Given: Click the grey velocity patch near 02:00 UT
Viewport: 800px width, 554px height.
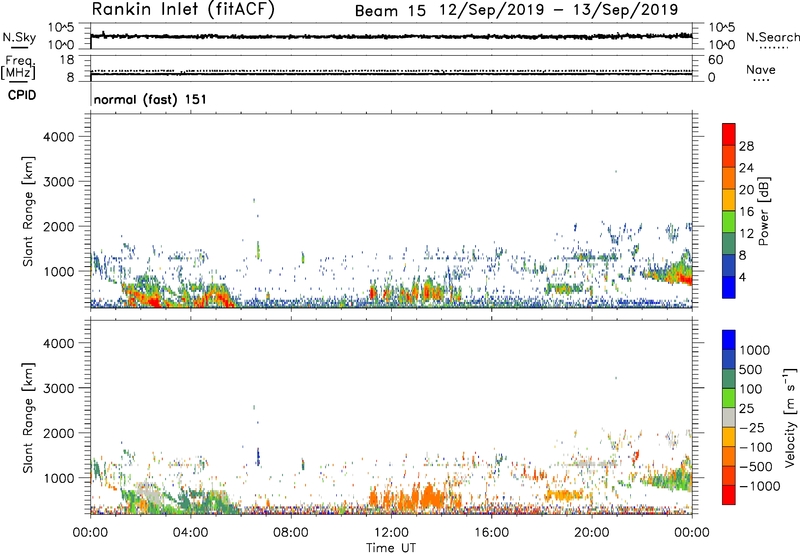Looking at the screenshot, I should tap(149, 493).
